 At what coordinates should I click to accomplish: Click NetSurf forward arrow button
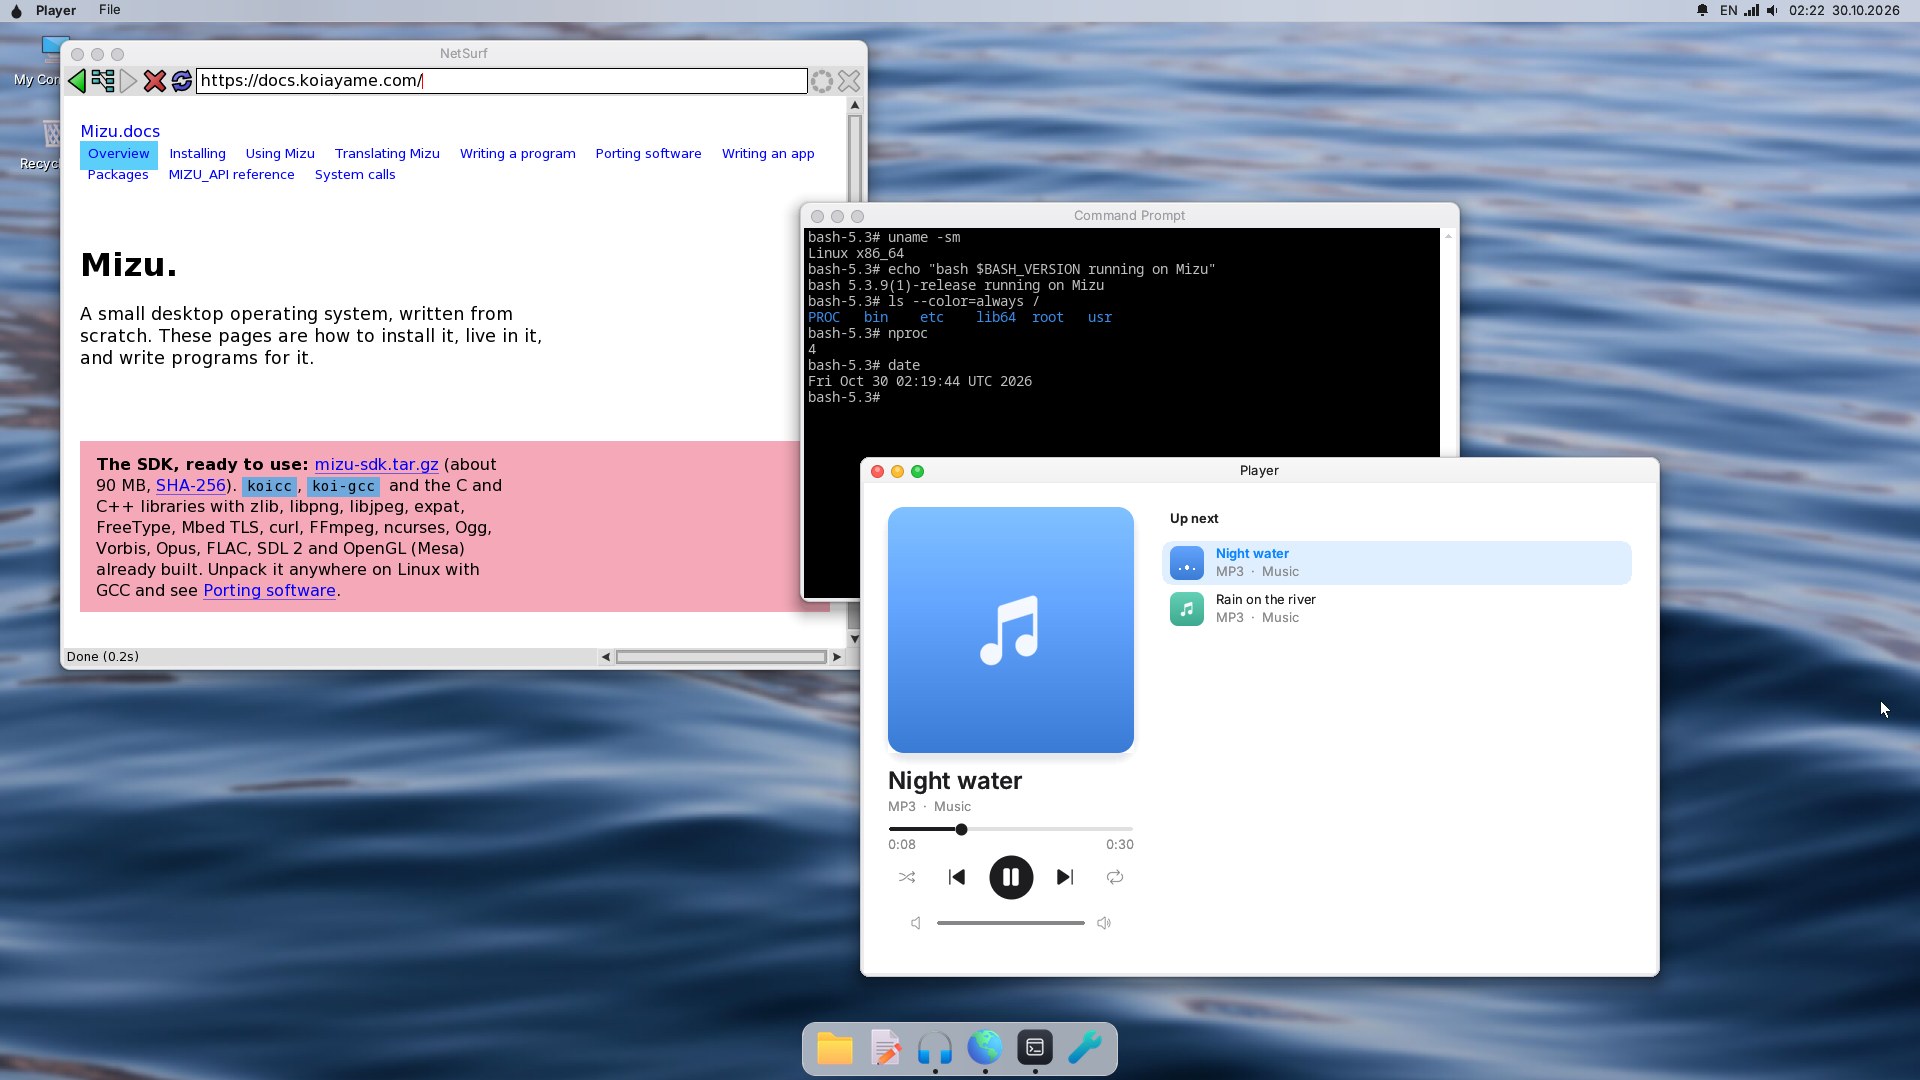[x=128, y=81]
